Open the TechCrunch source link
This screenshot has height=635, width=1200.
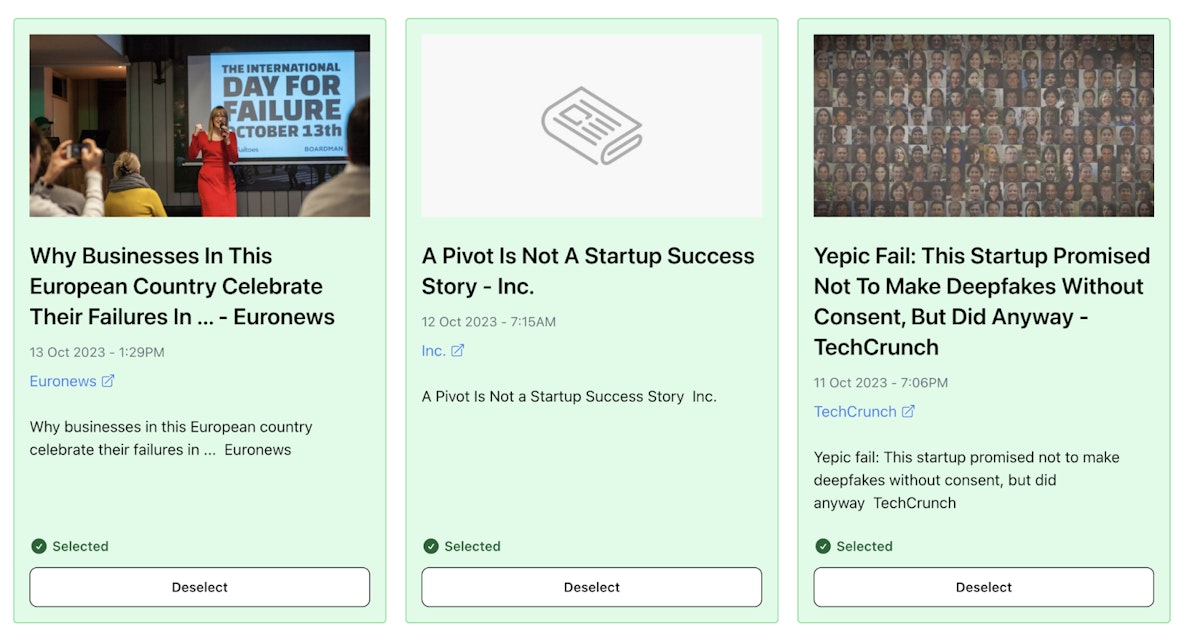click(855, 412)
